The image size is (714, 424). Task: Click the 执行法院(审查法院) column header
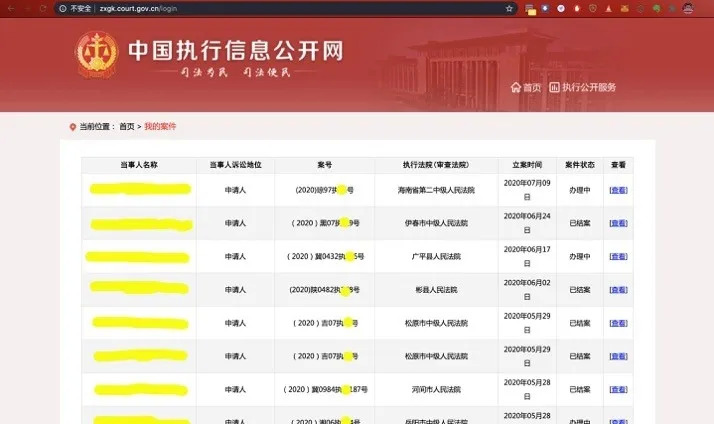tap(436, 165)
